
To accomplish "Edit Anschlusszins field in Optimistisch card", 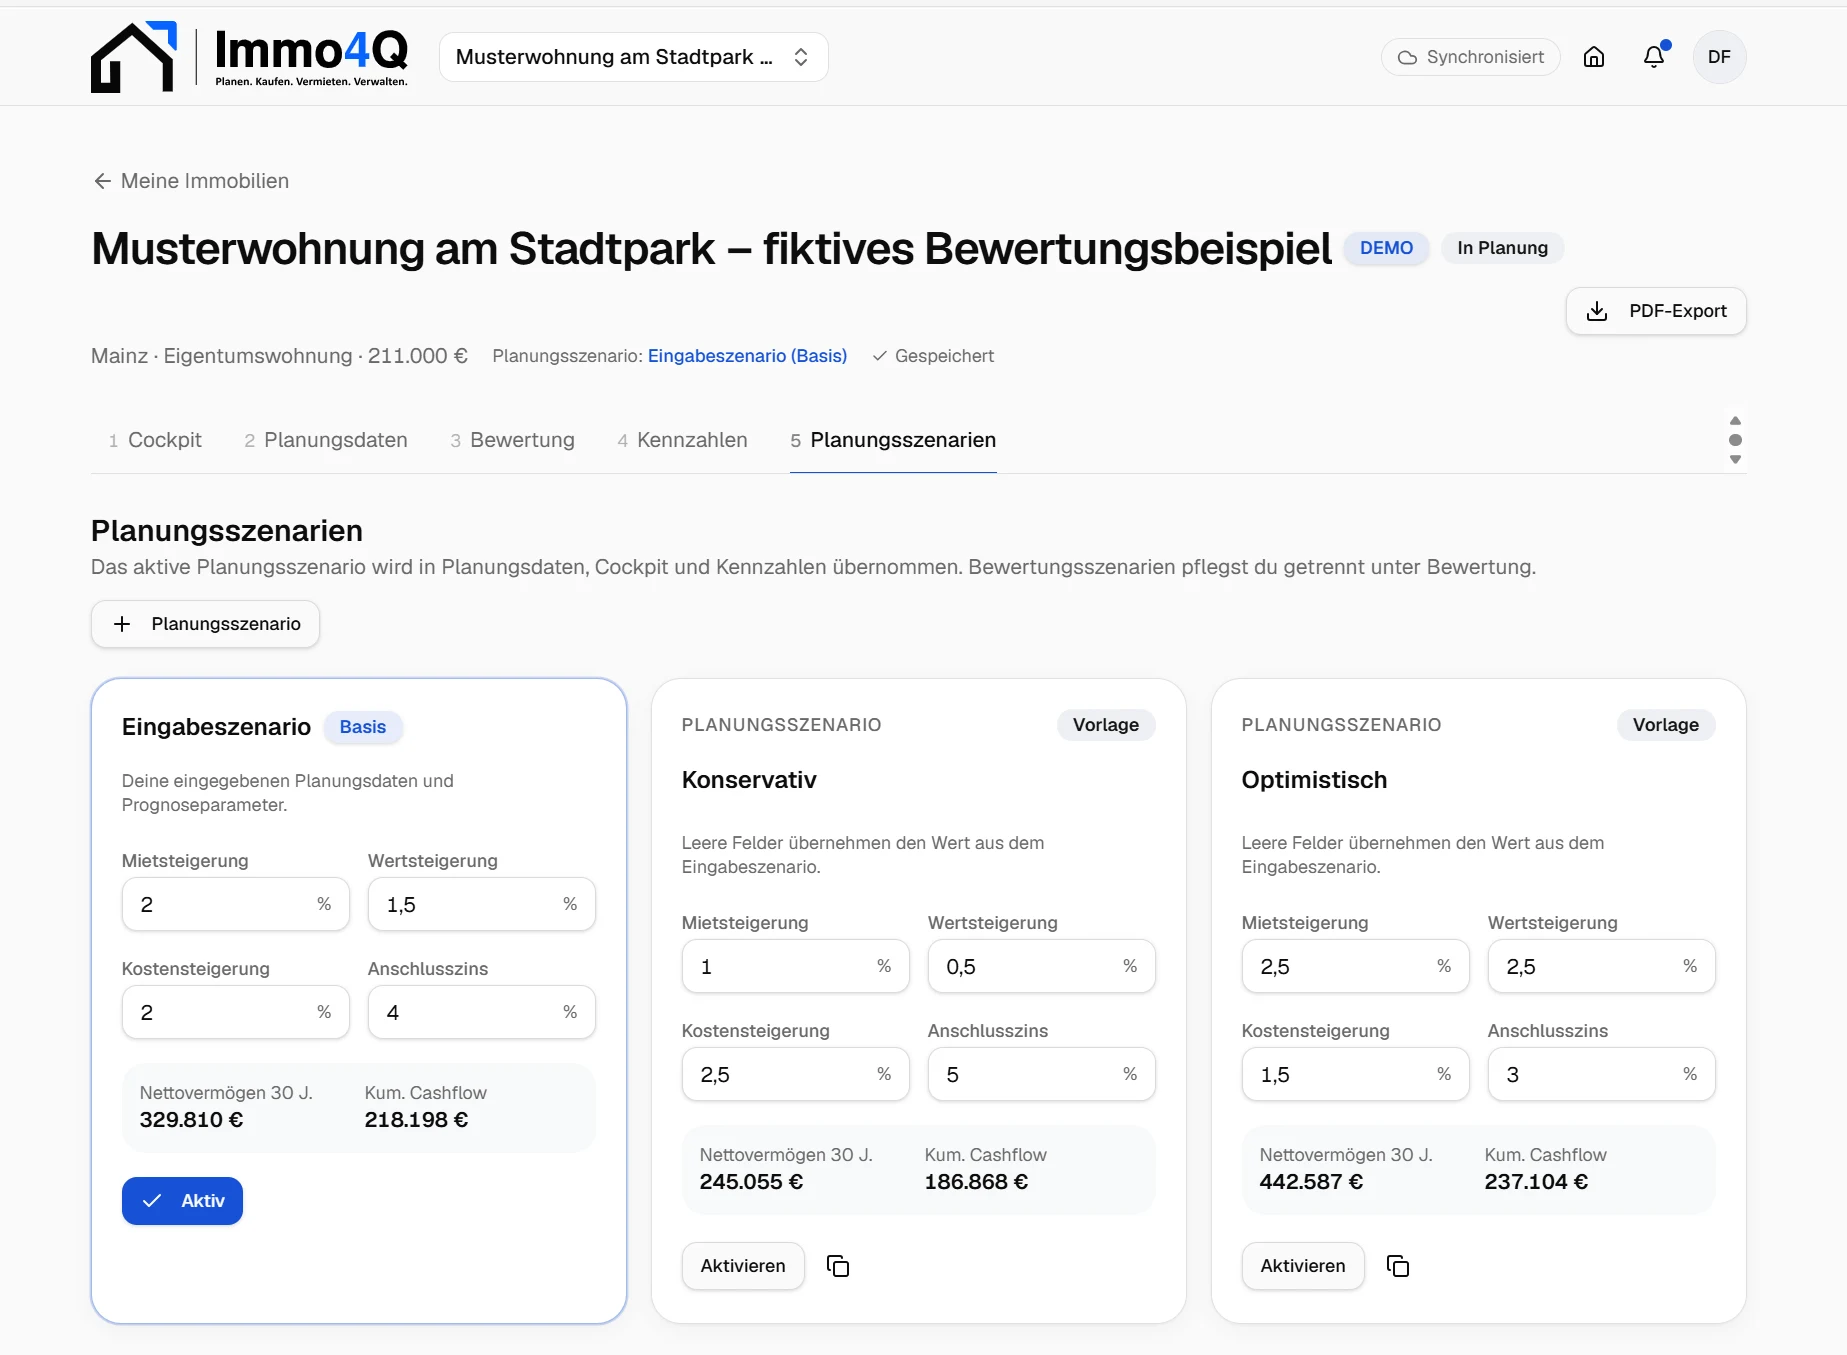I will click(x=1602, y=1074).
